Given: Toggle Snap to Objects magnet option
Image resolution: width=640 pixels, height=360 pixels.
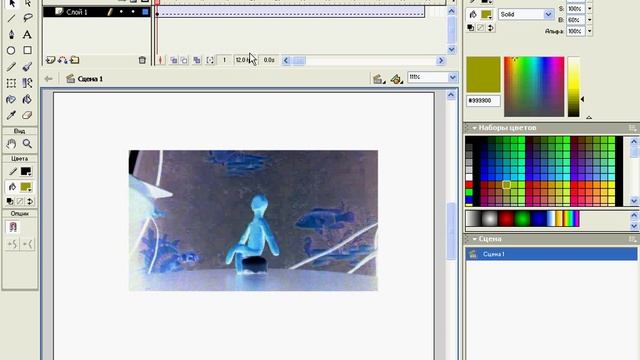Looking at the screenshot, I should click(x=13, y=227).
